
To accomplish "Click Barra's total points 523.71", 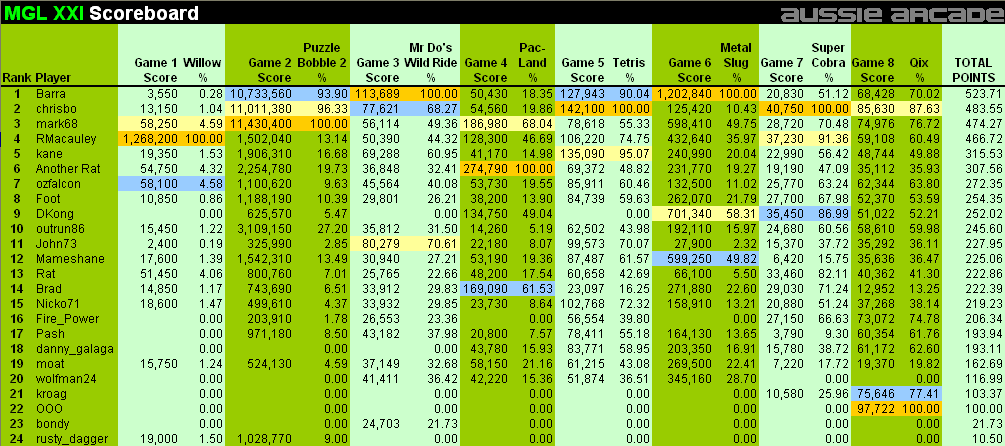I will pyautogui.click(x=973, y=93).
